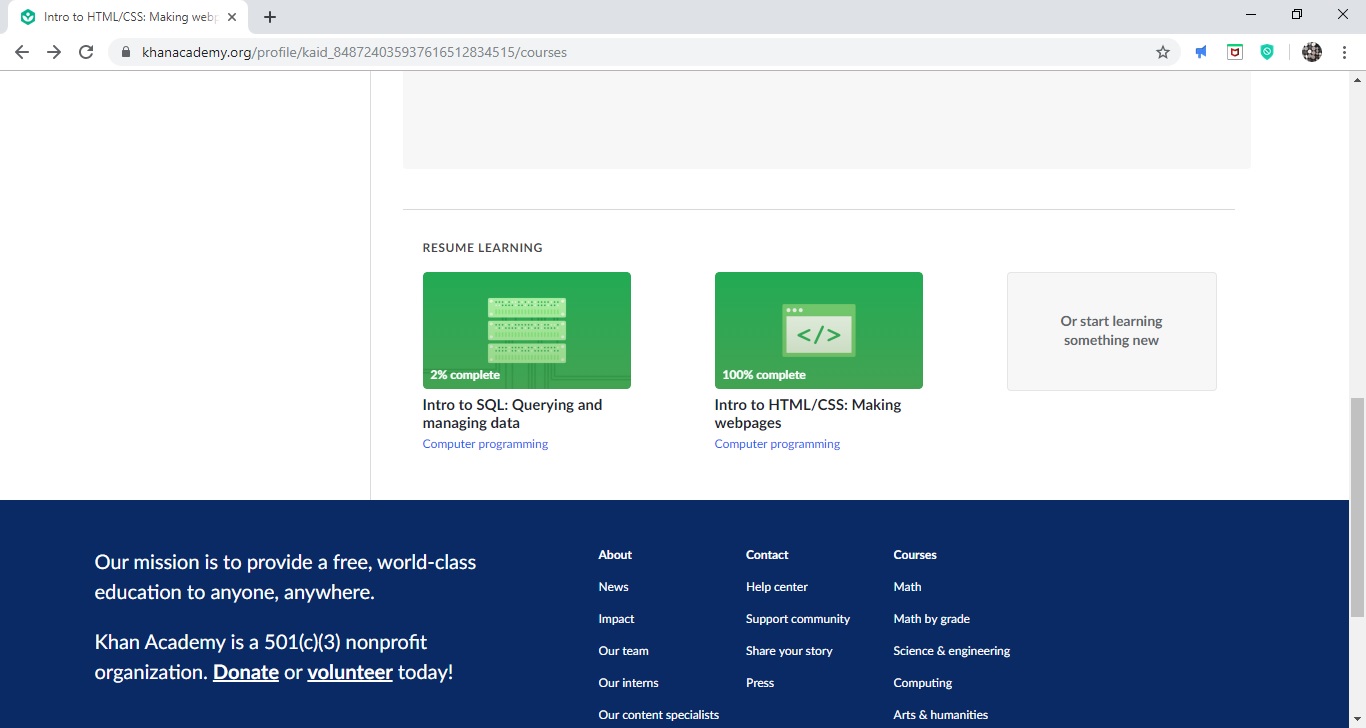The height and width of the screenshot is (728, 1366).
Task: Click Or start learning something new
Action: pyautogui.click(x=1112, y=331)
